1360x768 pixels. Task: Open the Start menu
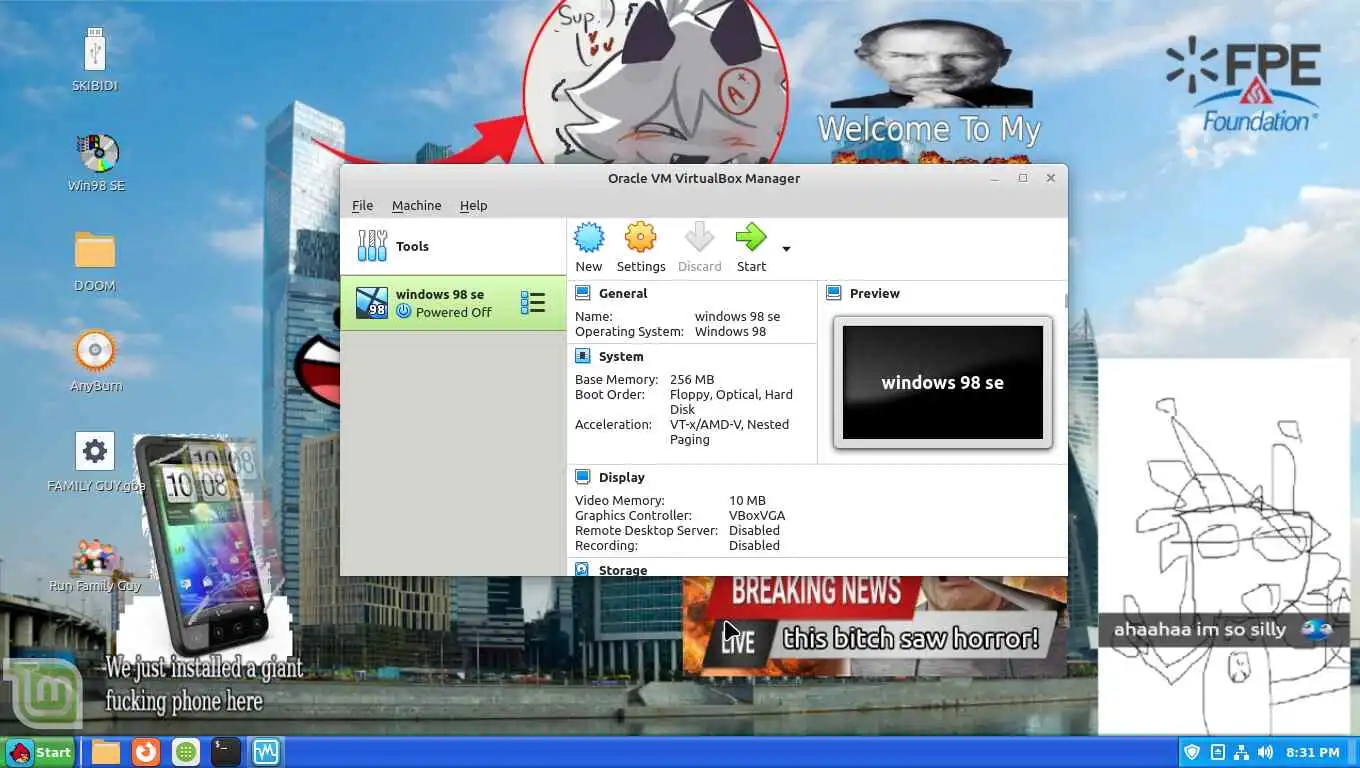coord(40,752)
